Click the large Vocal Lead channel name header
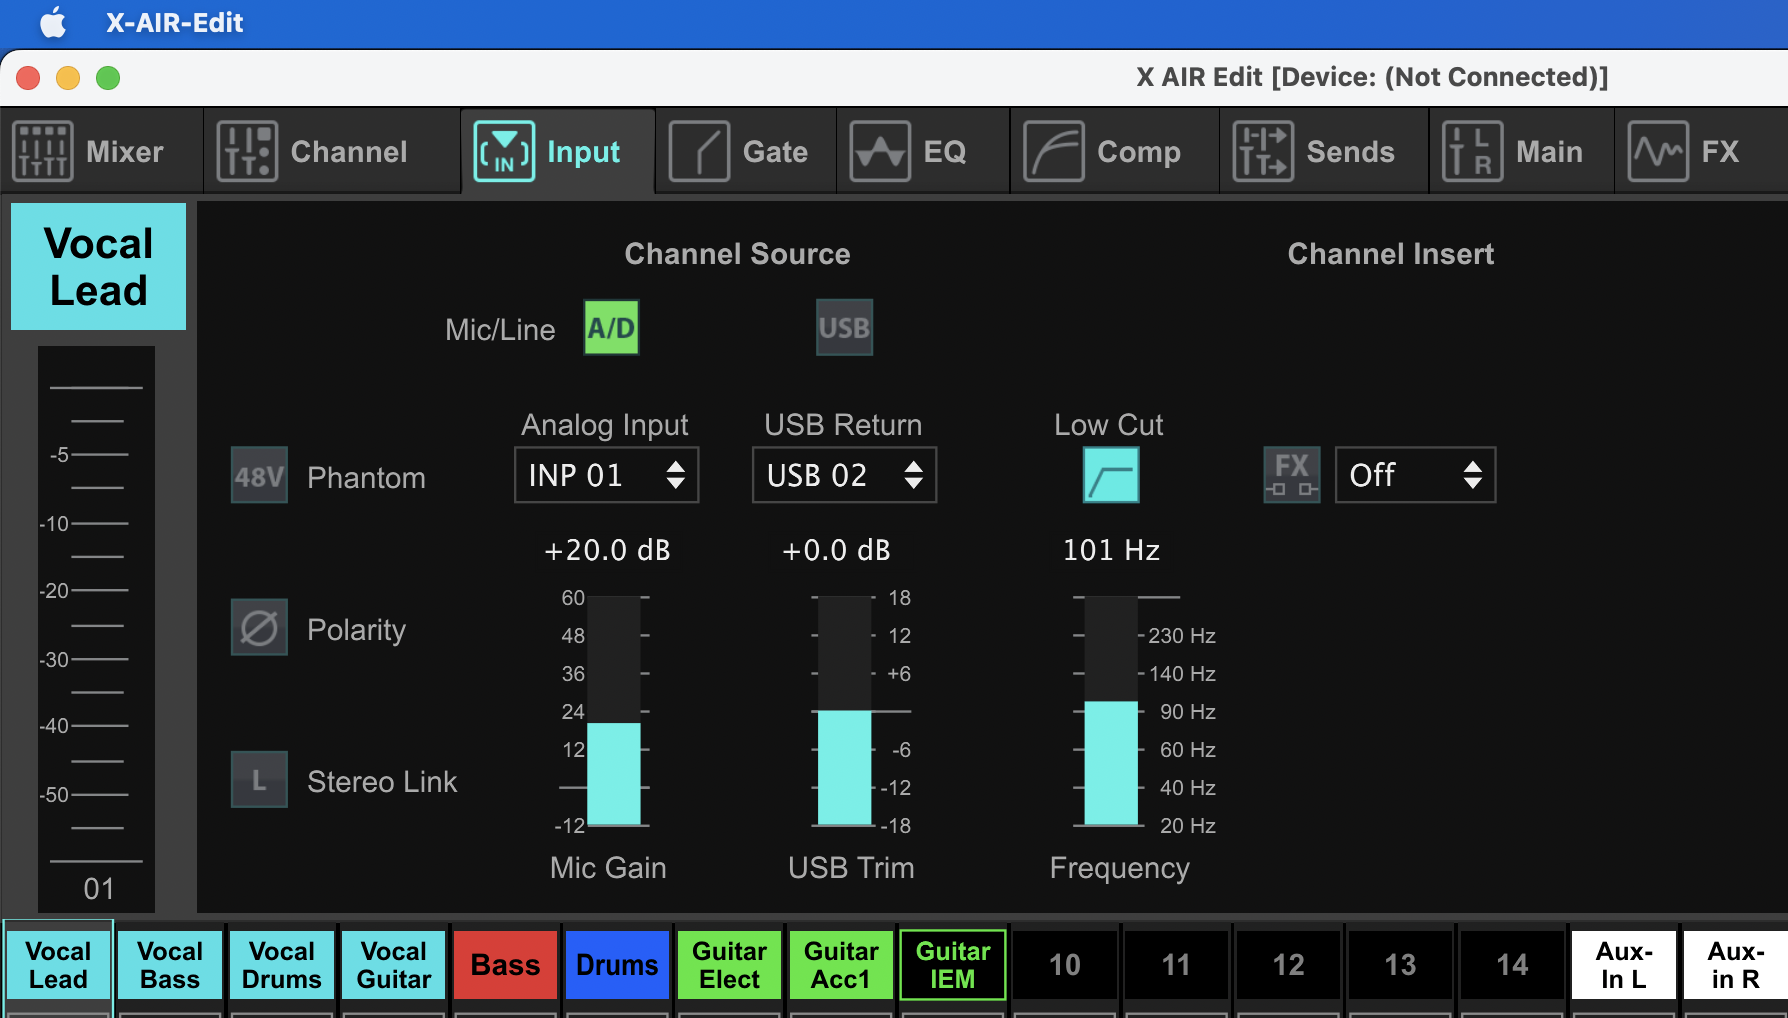The width and height of the screenshot is (1788, 1018). [98, 267]
